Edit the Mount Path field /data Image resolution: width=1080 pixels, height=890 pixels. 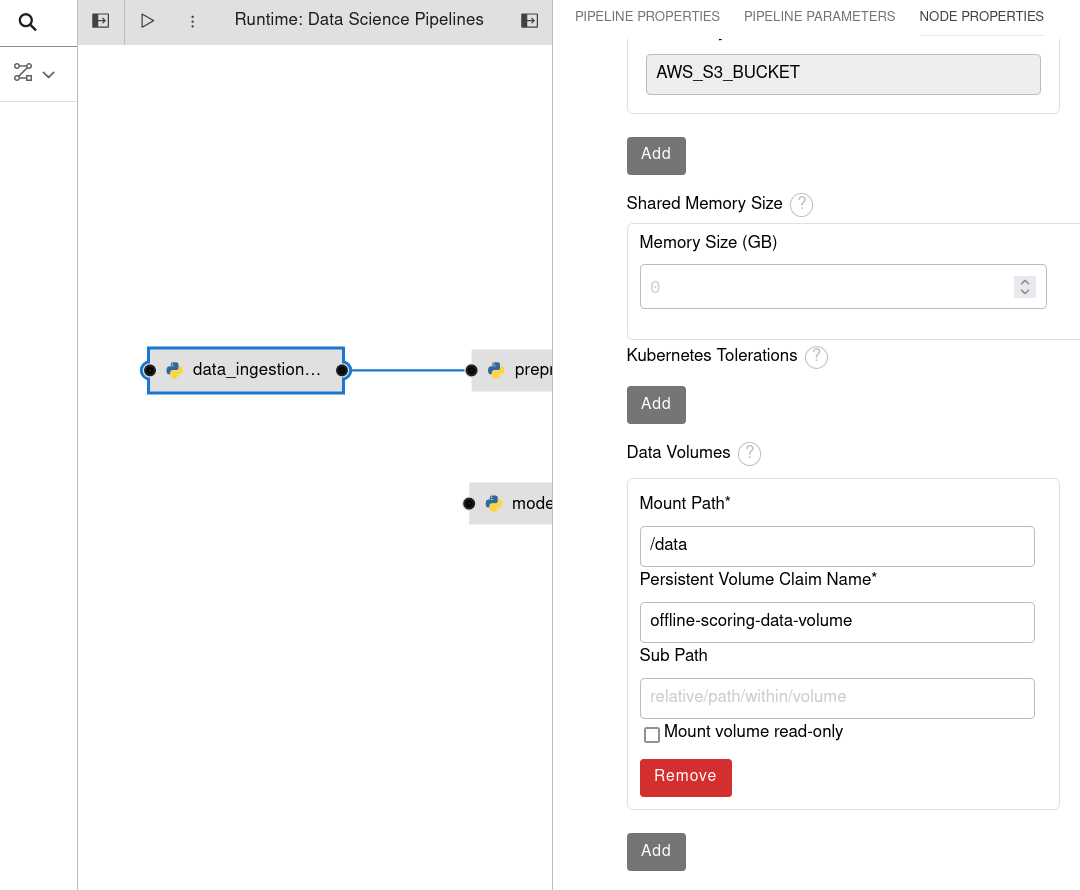click(x=836, y=546)
